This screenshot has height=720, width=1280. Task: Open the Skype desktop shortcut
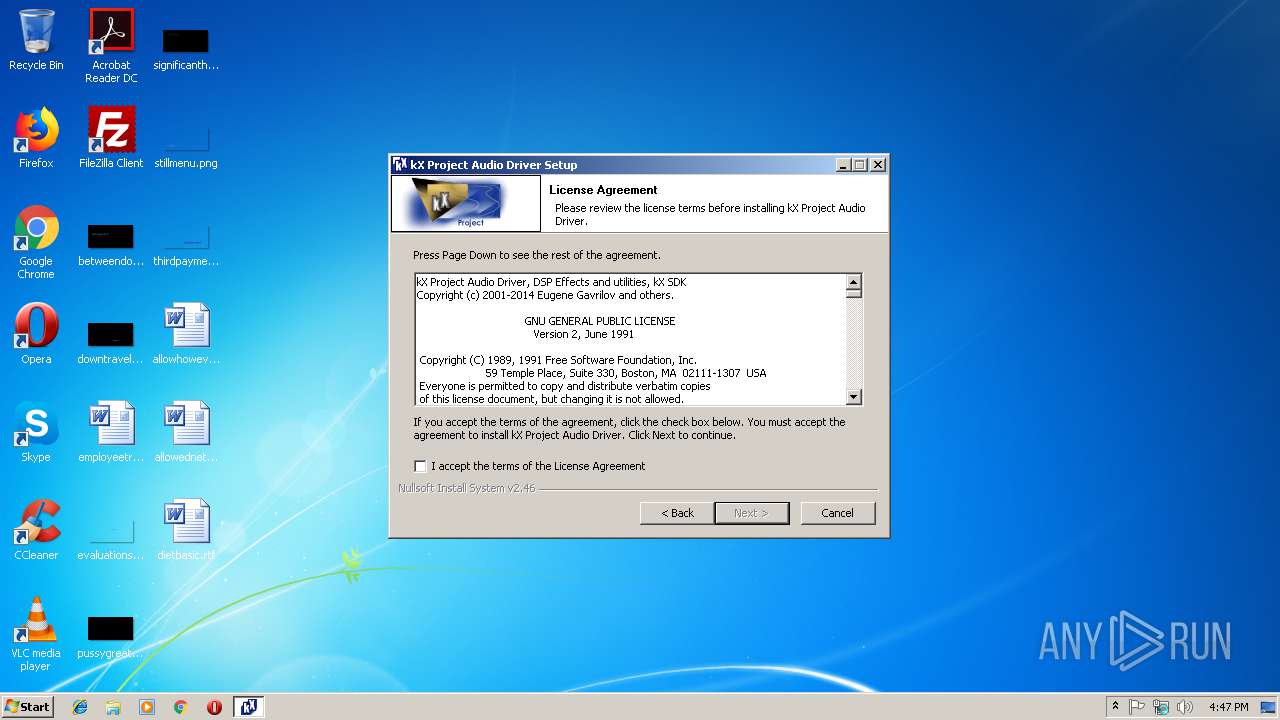coord(36,433)
